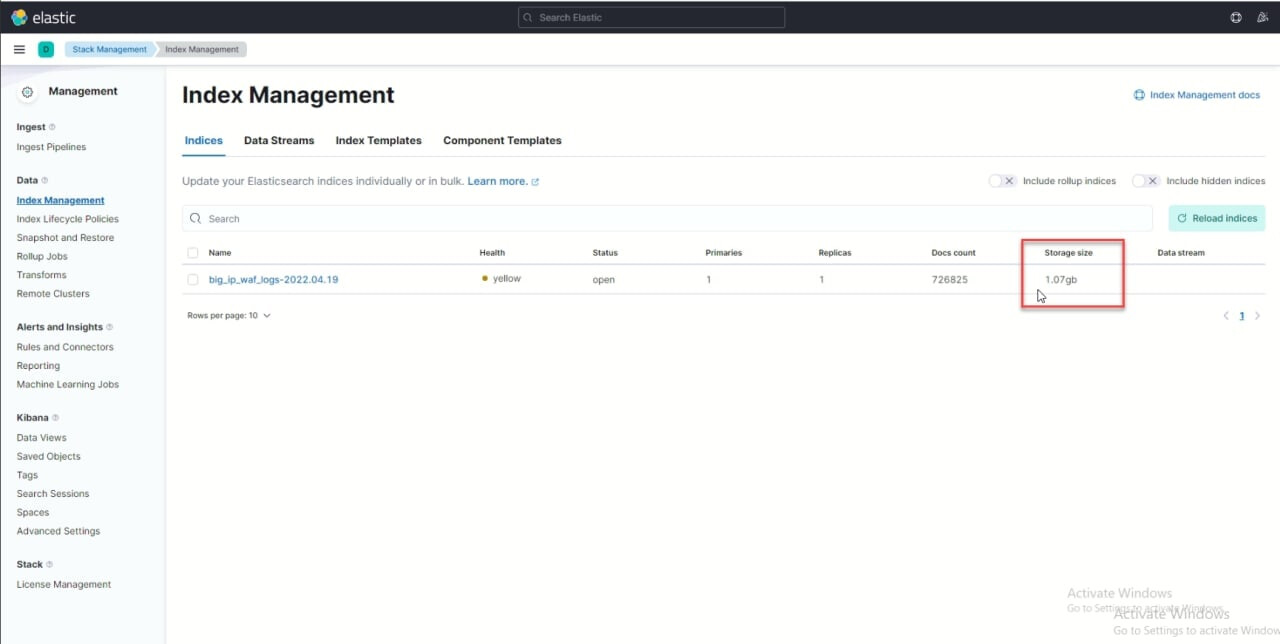Image resolution: width=1280 pixels, height=644 pixels.
Task: Click the external link icon after Learn more
Action: click(535, 182)
